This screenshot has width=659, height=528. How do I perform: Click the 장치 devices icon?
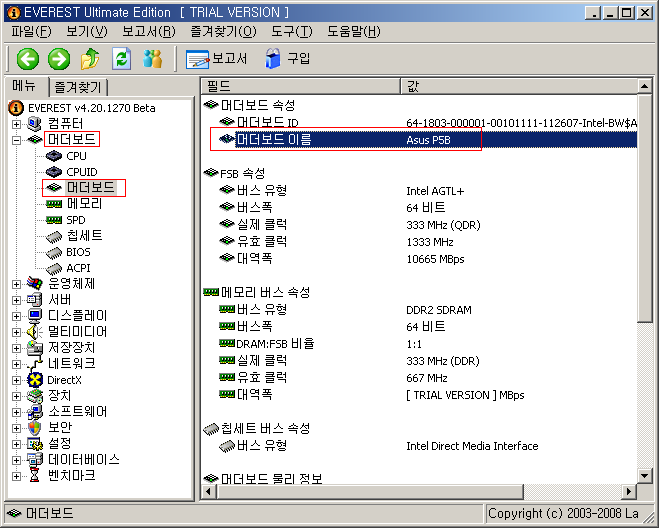(34, 396)
